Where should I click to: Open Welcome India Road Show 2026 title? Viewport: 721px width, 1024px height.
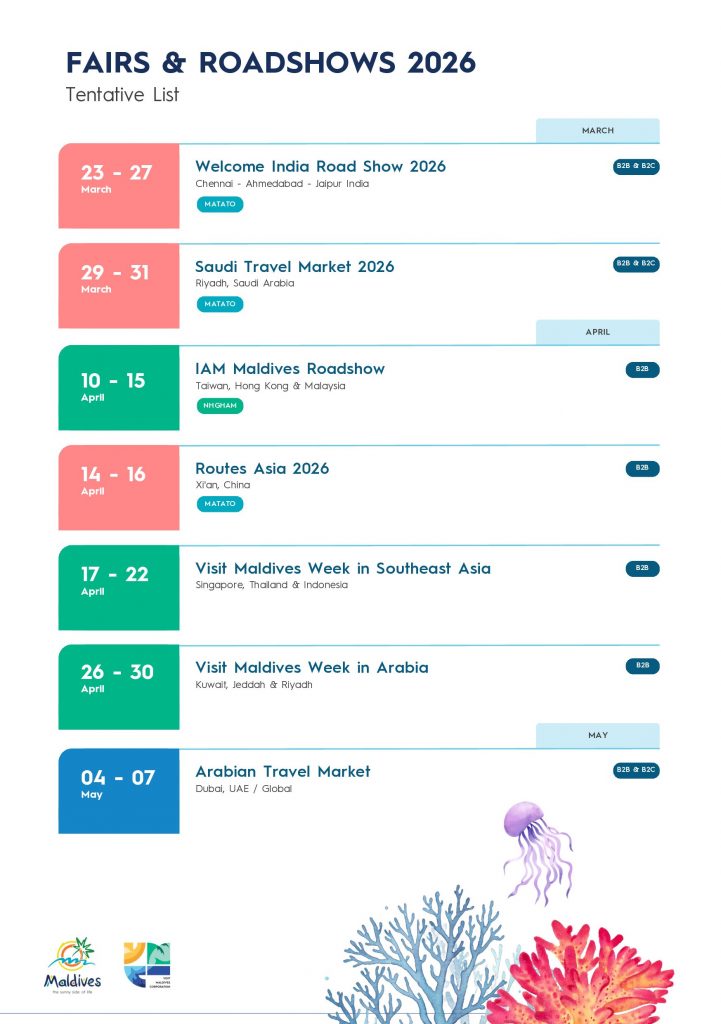point(320,166)
